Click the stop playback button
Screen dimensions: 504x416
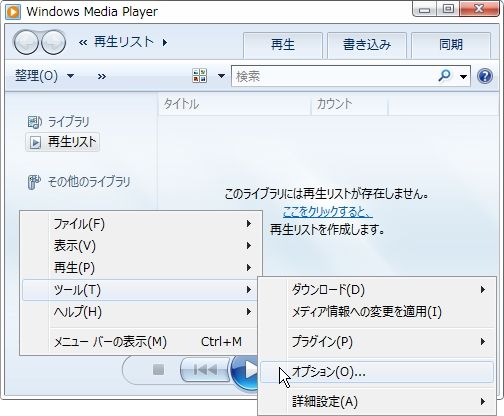pyautogui.click(x=158, y=369)
